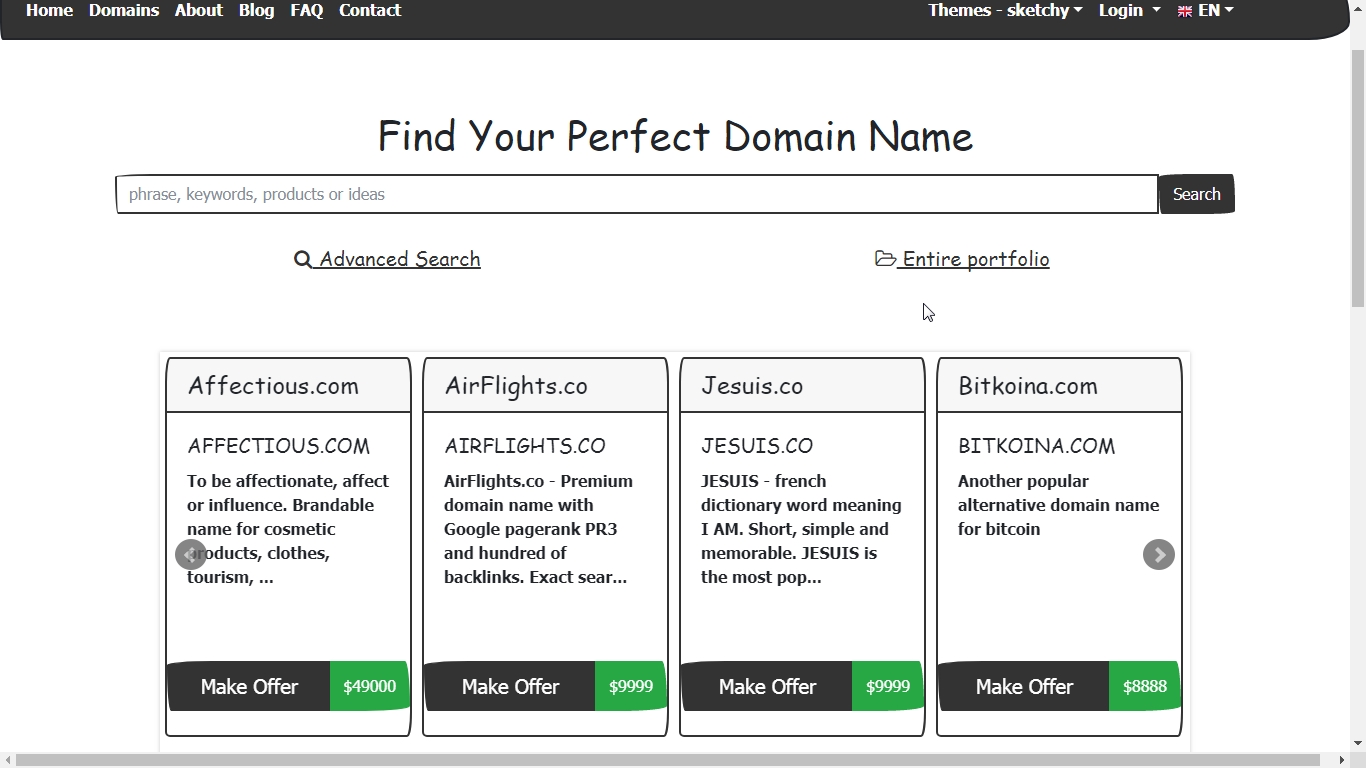Navigate to the Blog menu item
This screenshot has height=768, width=1366.
point(256,10)
